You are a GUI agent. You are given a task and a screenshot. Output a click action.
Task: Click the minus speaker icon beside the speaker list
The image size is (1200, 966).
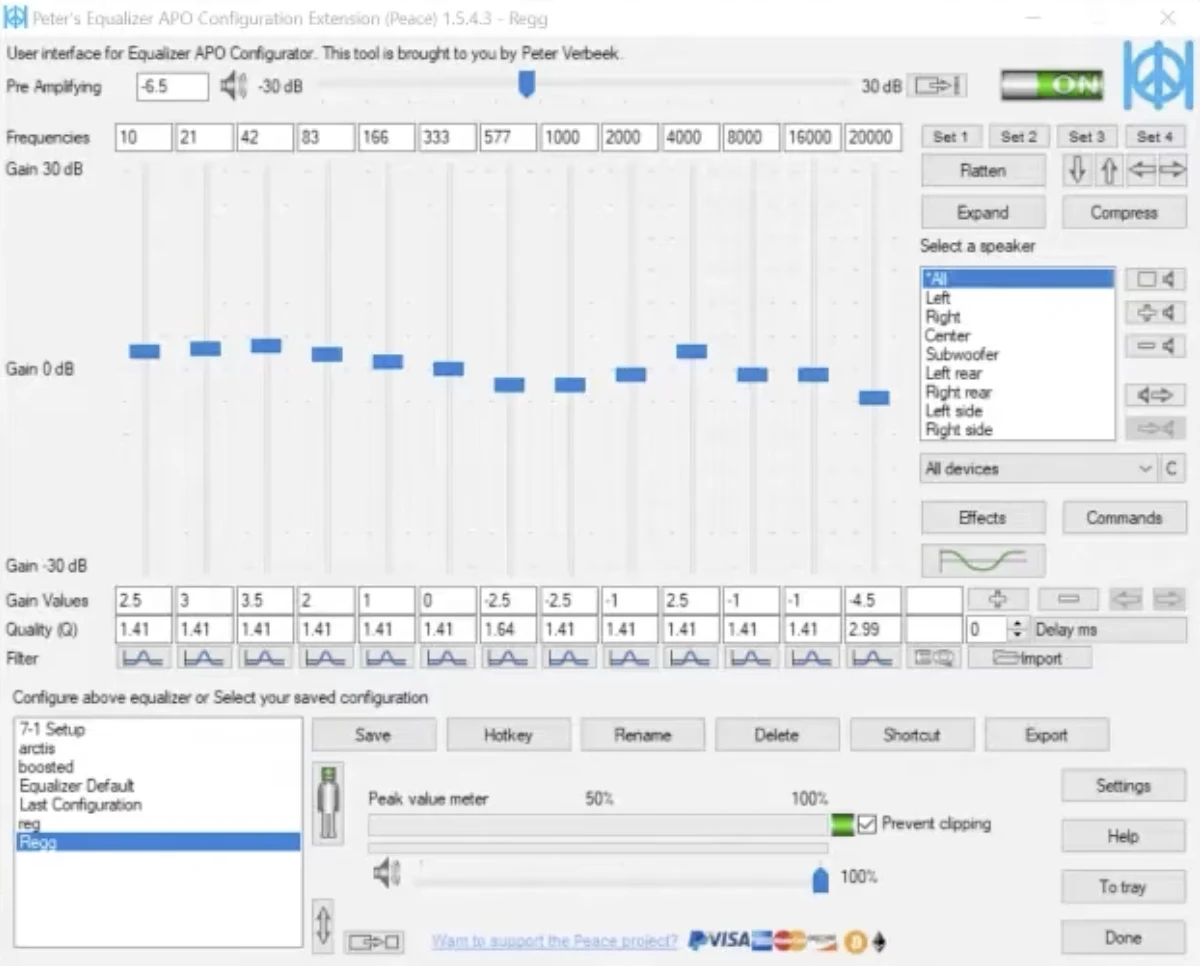1155,346
